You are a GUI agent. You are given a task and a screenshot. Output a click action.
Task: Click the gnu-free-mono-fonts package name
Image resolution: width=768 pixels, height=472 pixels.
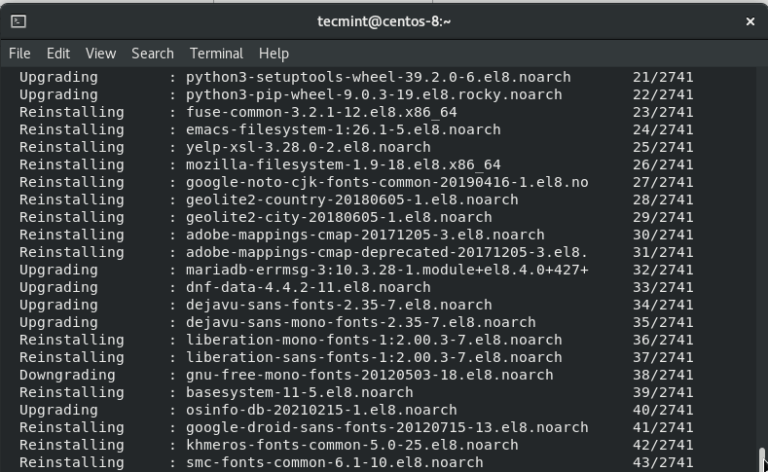click(369, 375)
